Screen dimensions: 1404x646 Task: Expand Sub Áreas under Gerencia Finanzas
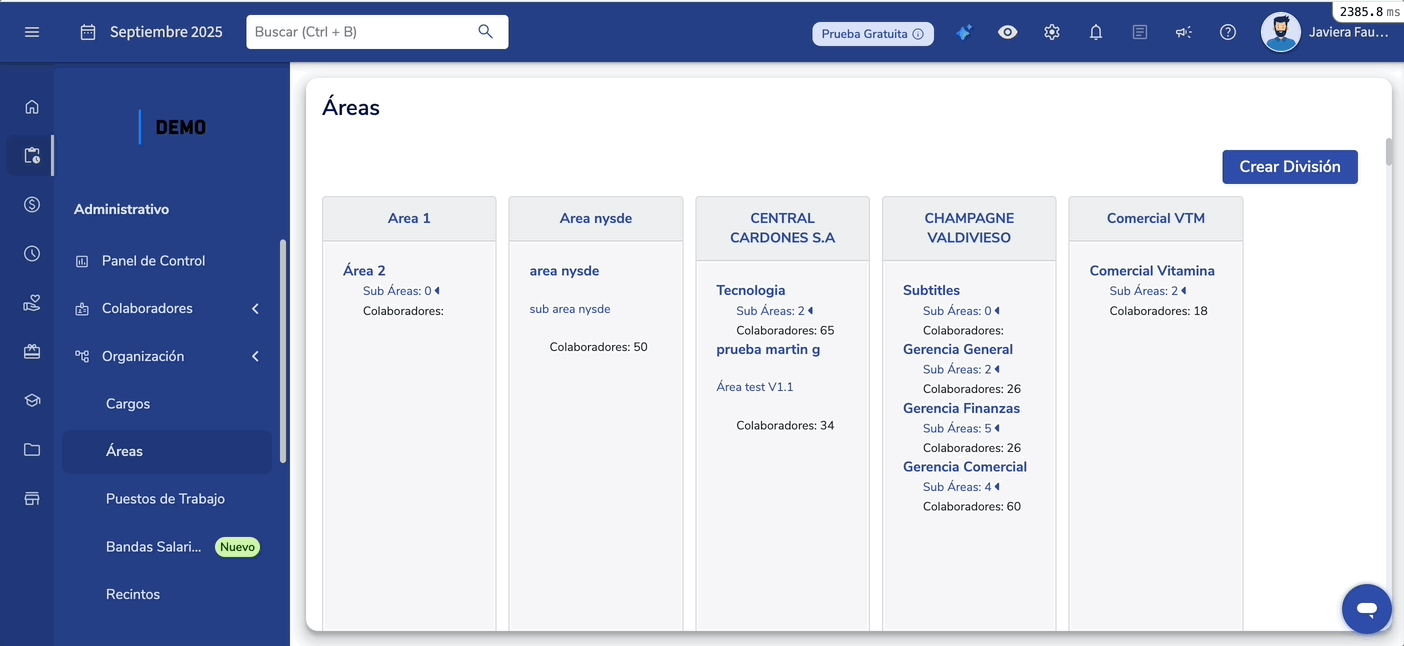click(x=961, y=429)
